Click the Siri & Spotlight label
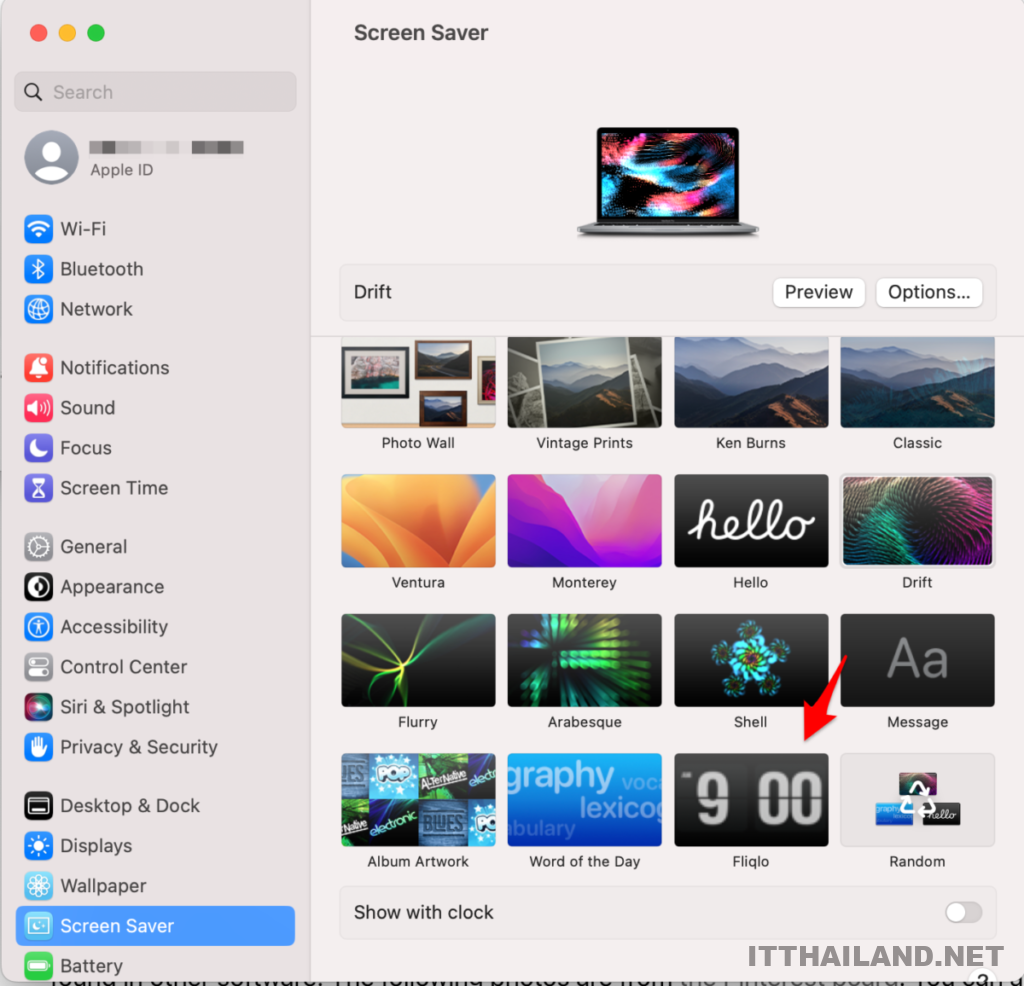Image resolution: width=1024 pixels, height=986 pixels. click(125, 707)
